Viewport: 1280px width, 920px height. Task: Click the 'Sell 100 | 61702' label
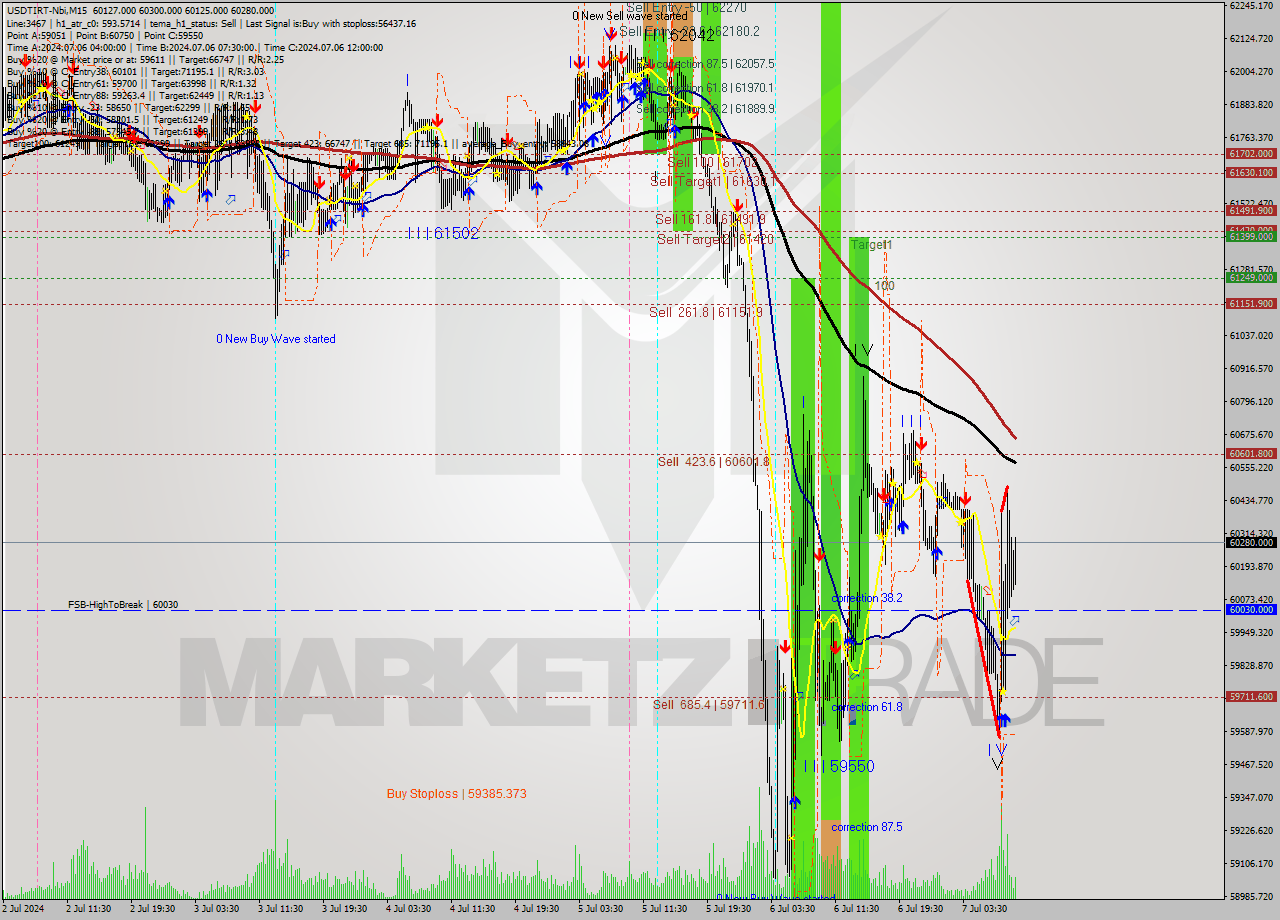[712, 161]
